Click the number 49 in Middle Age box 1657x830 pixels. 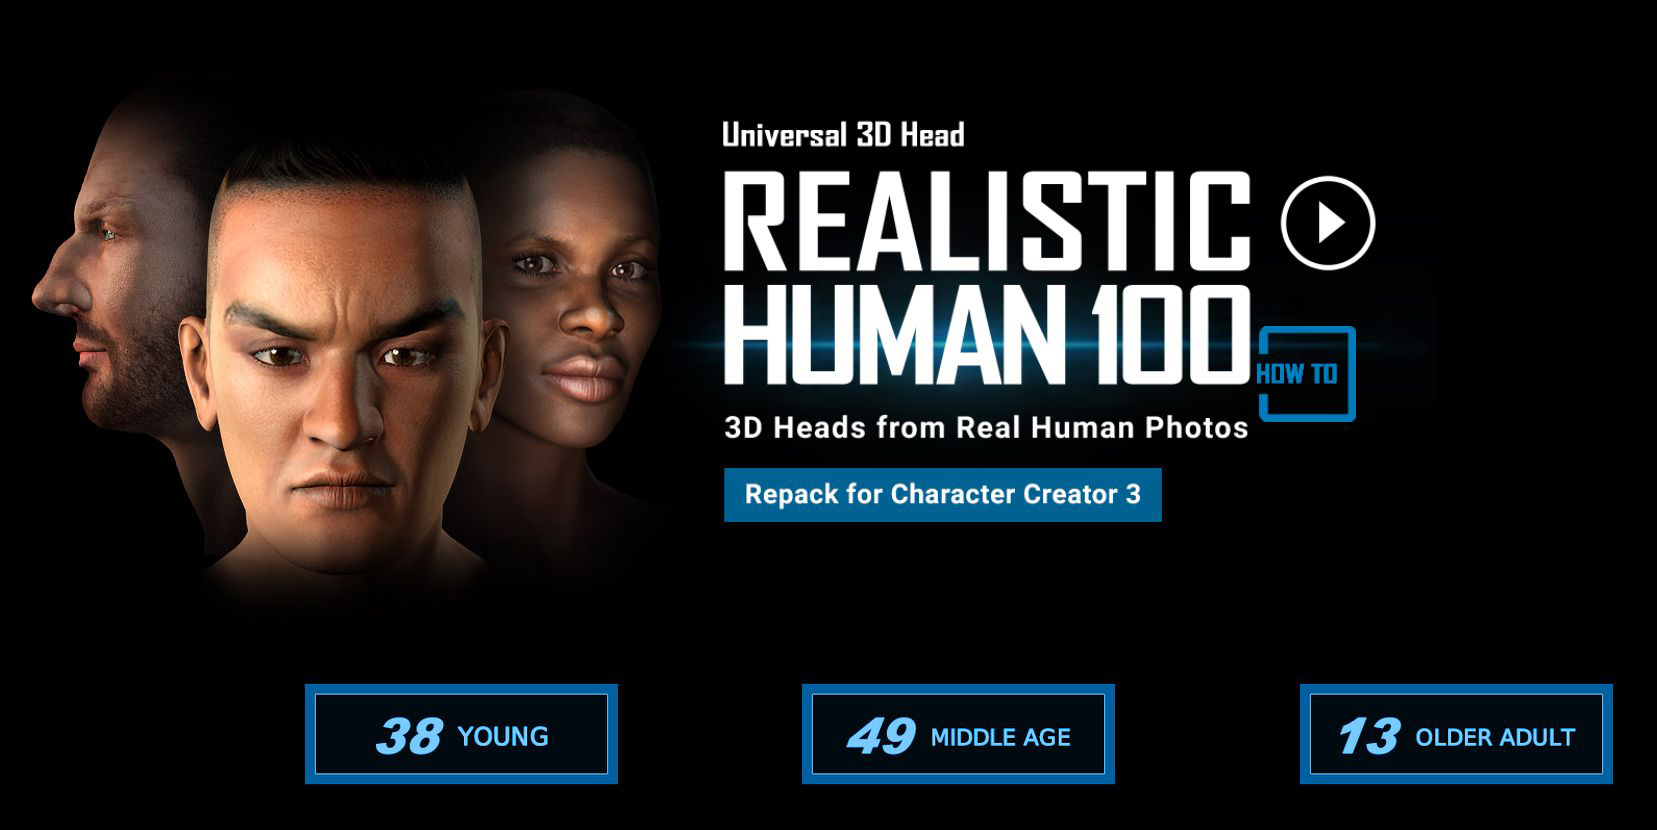881,736
